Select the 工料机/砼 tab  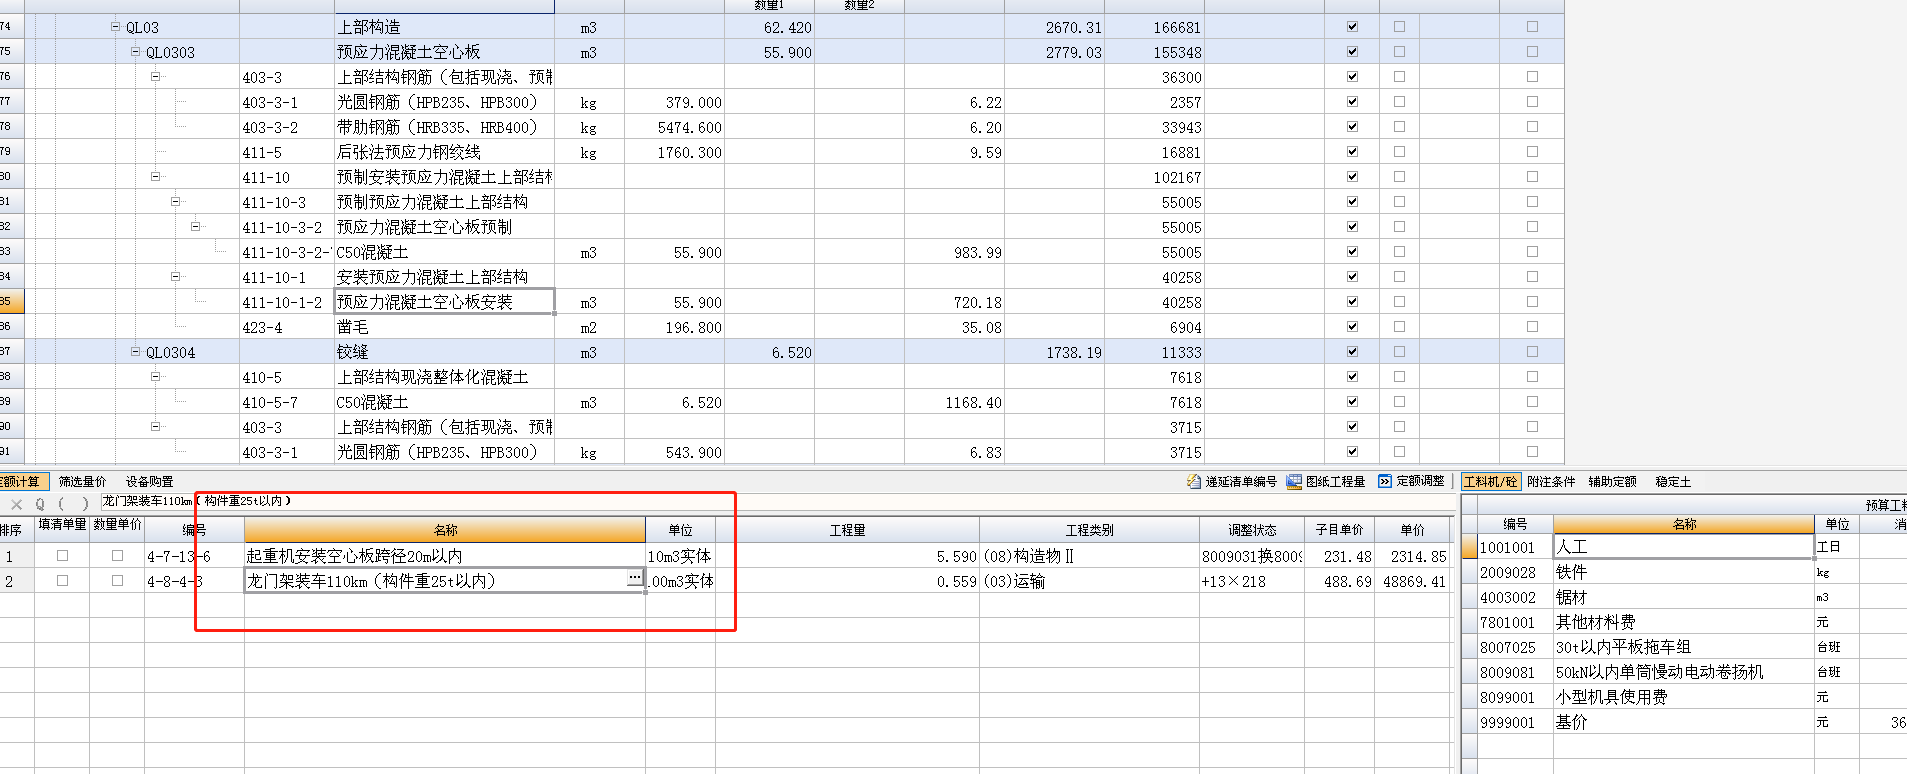pyautogui.click(x=1491, y=481)
